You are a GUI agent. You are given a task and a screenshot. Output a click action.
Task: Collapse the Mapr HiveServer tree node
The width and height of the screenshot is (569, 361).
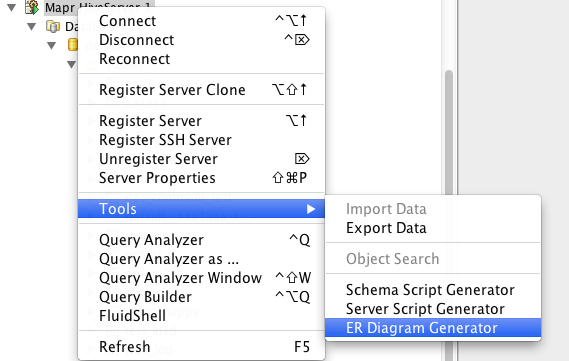12,7
